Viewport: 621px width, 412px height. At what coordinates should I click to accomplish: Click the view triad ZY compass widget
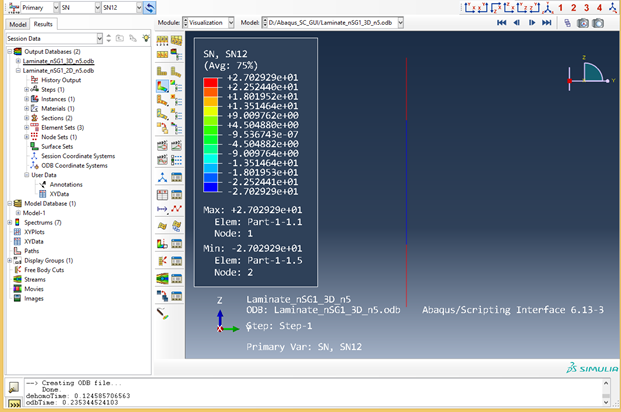(589, 74)
